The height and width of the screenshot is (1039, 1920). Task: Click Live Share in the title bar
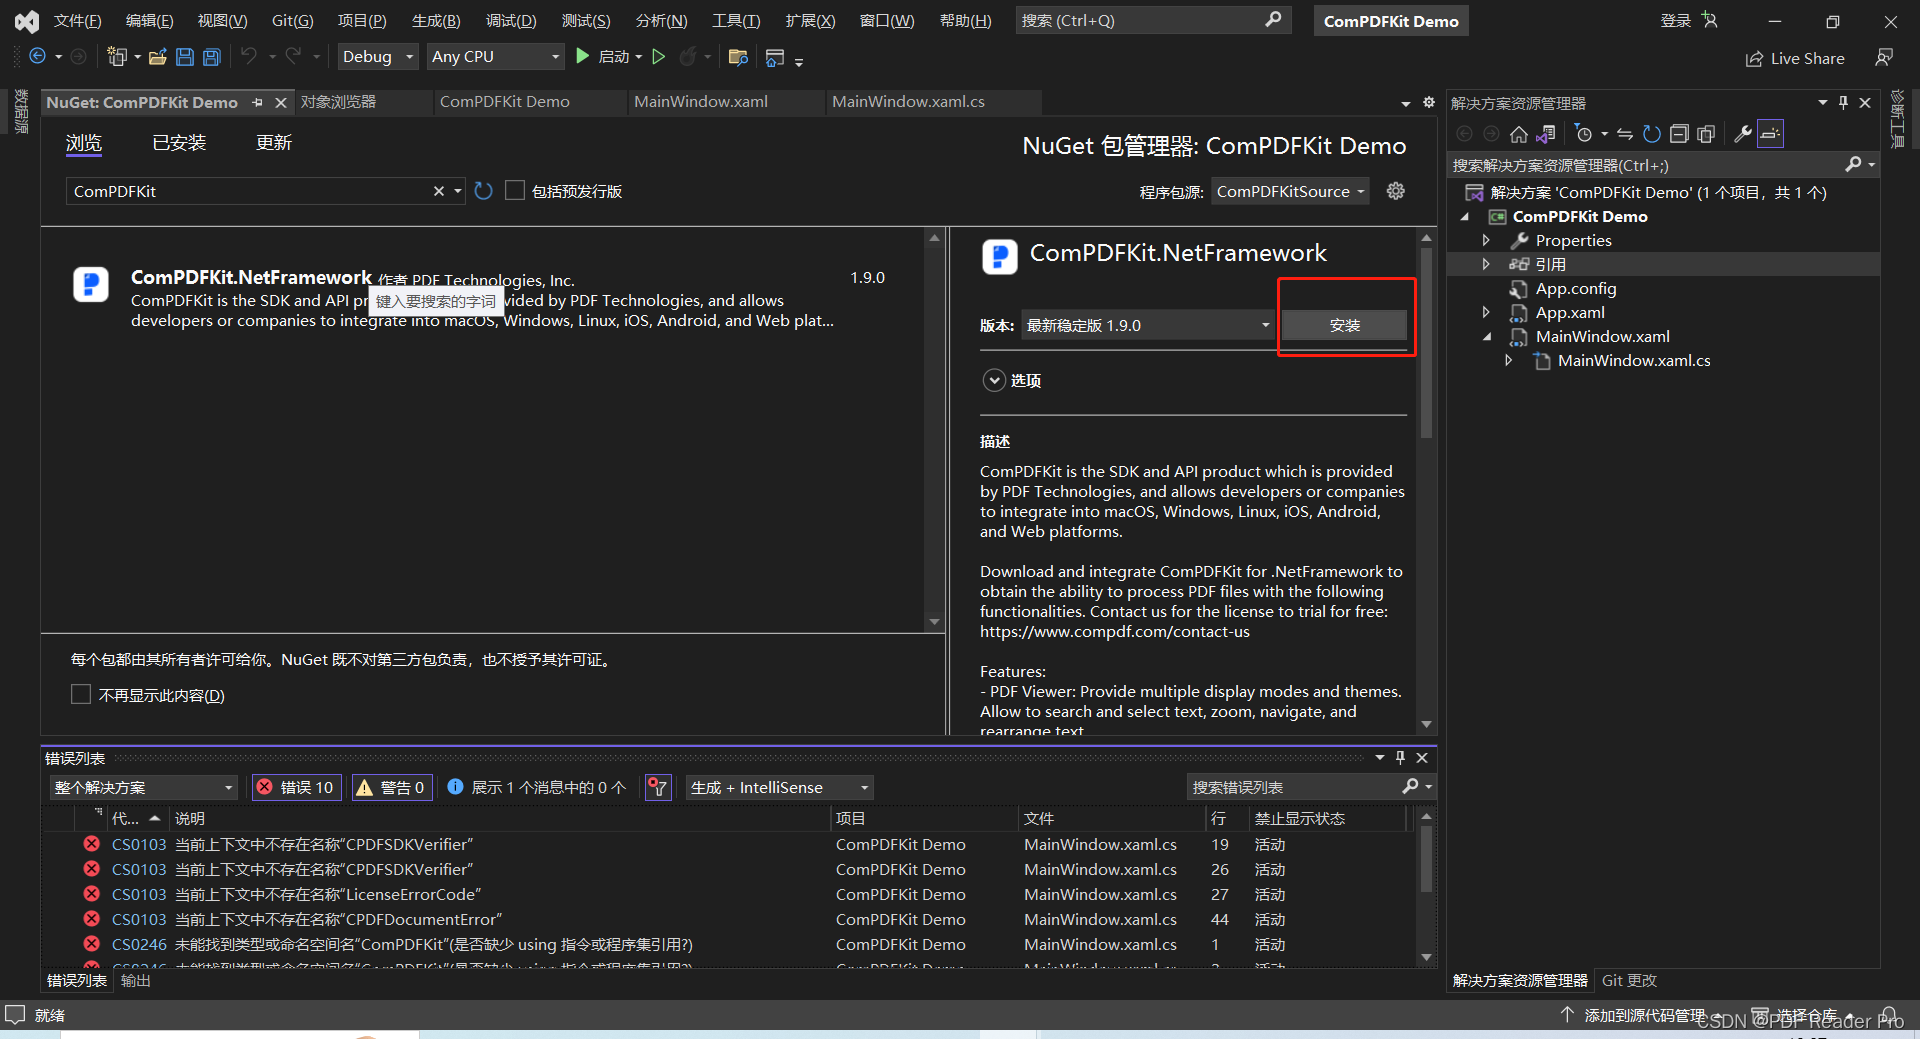1796,59
